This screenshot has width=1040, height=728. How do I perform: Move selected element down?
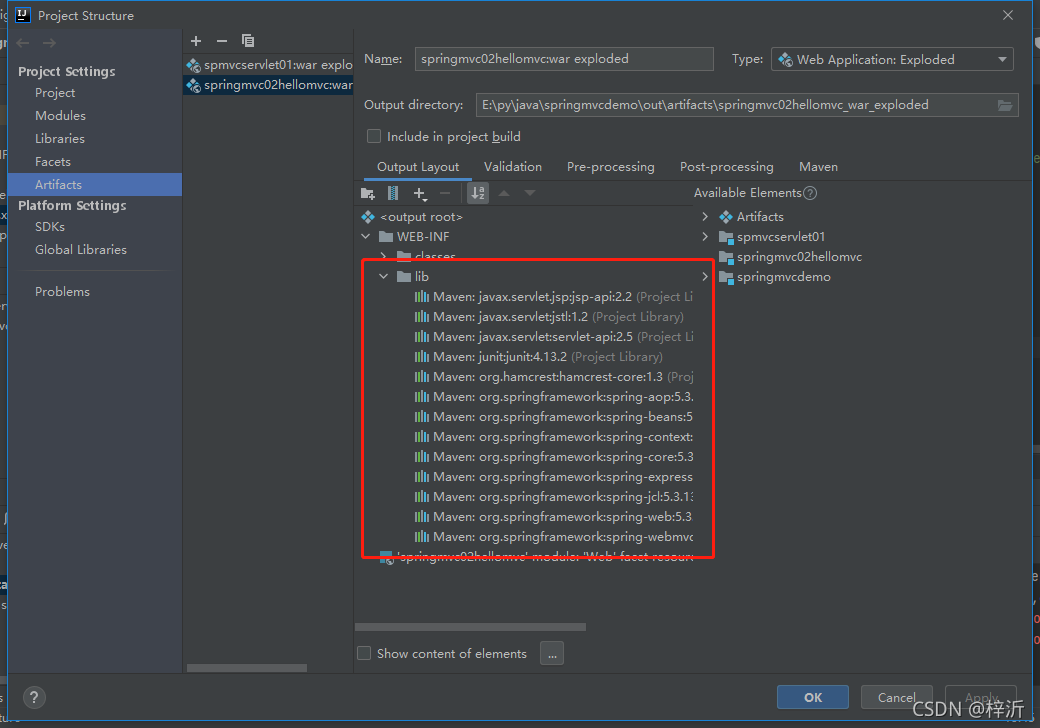(529, 194)
